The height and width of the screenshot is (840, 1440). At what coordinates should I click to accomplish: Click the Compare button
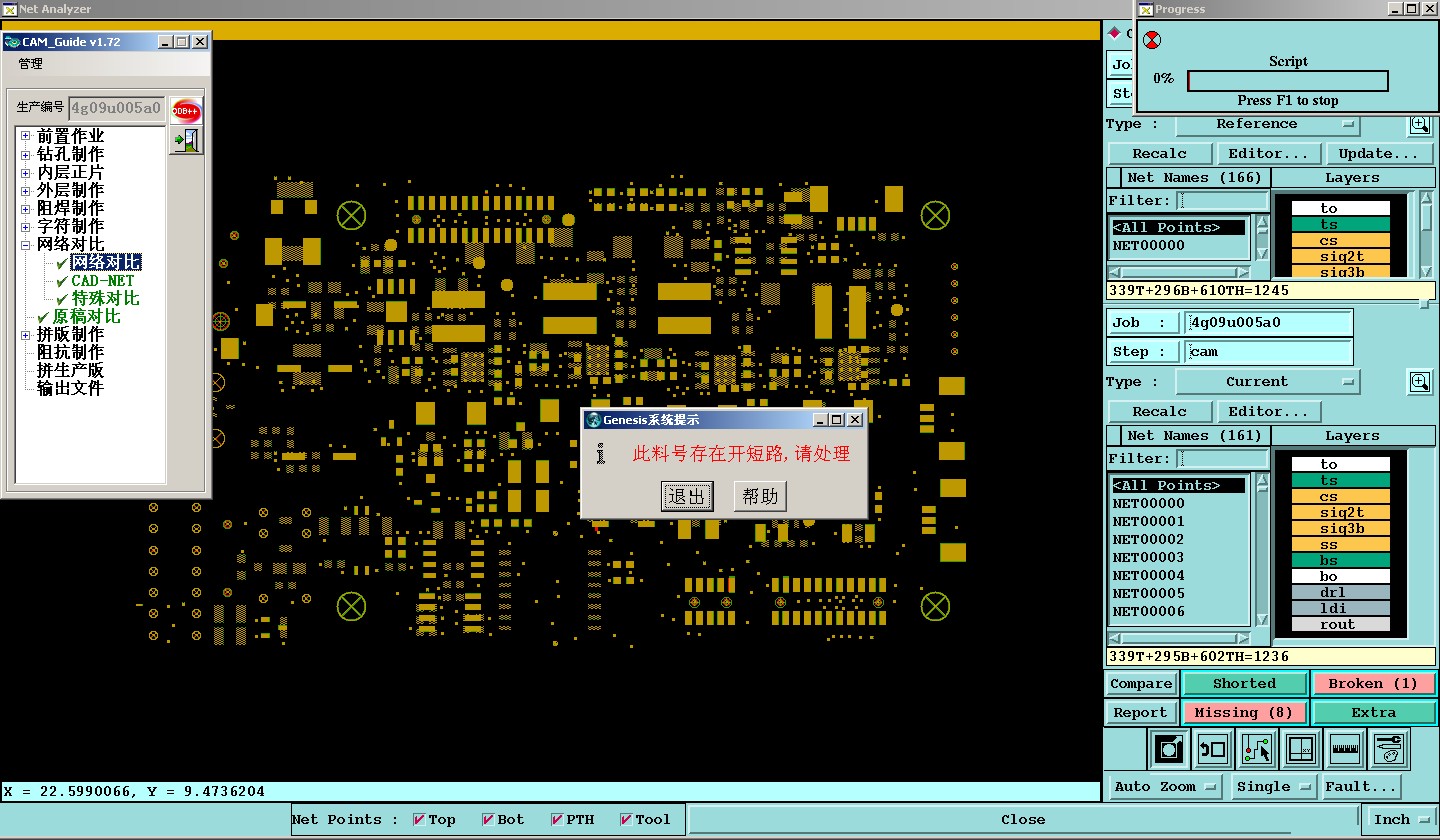[1141, 684]
